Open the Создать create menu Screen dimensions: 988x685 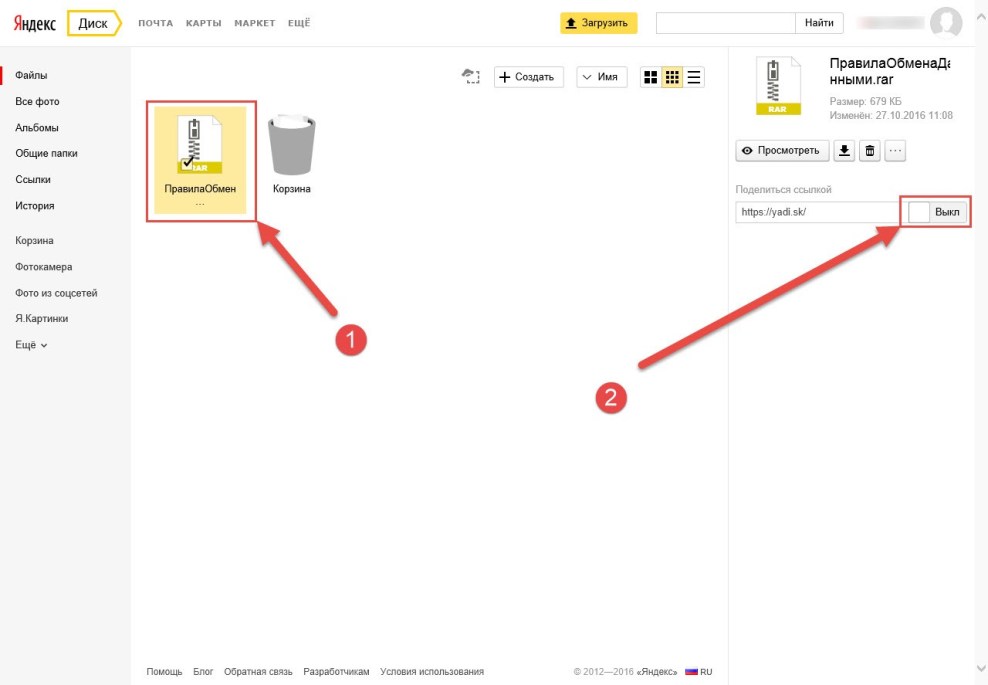click(529, 77)
